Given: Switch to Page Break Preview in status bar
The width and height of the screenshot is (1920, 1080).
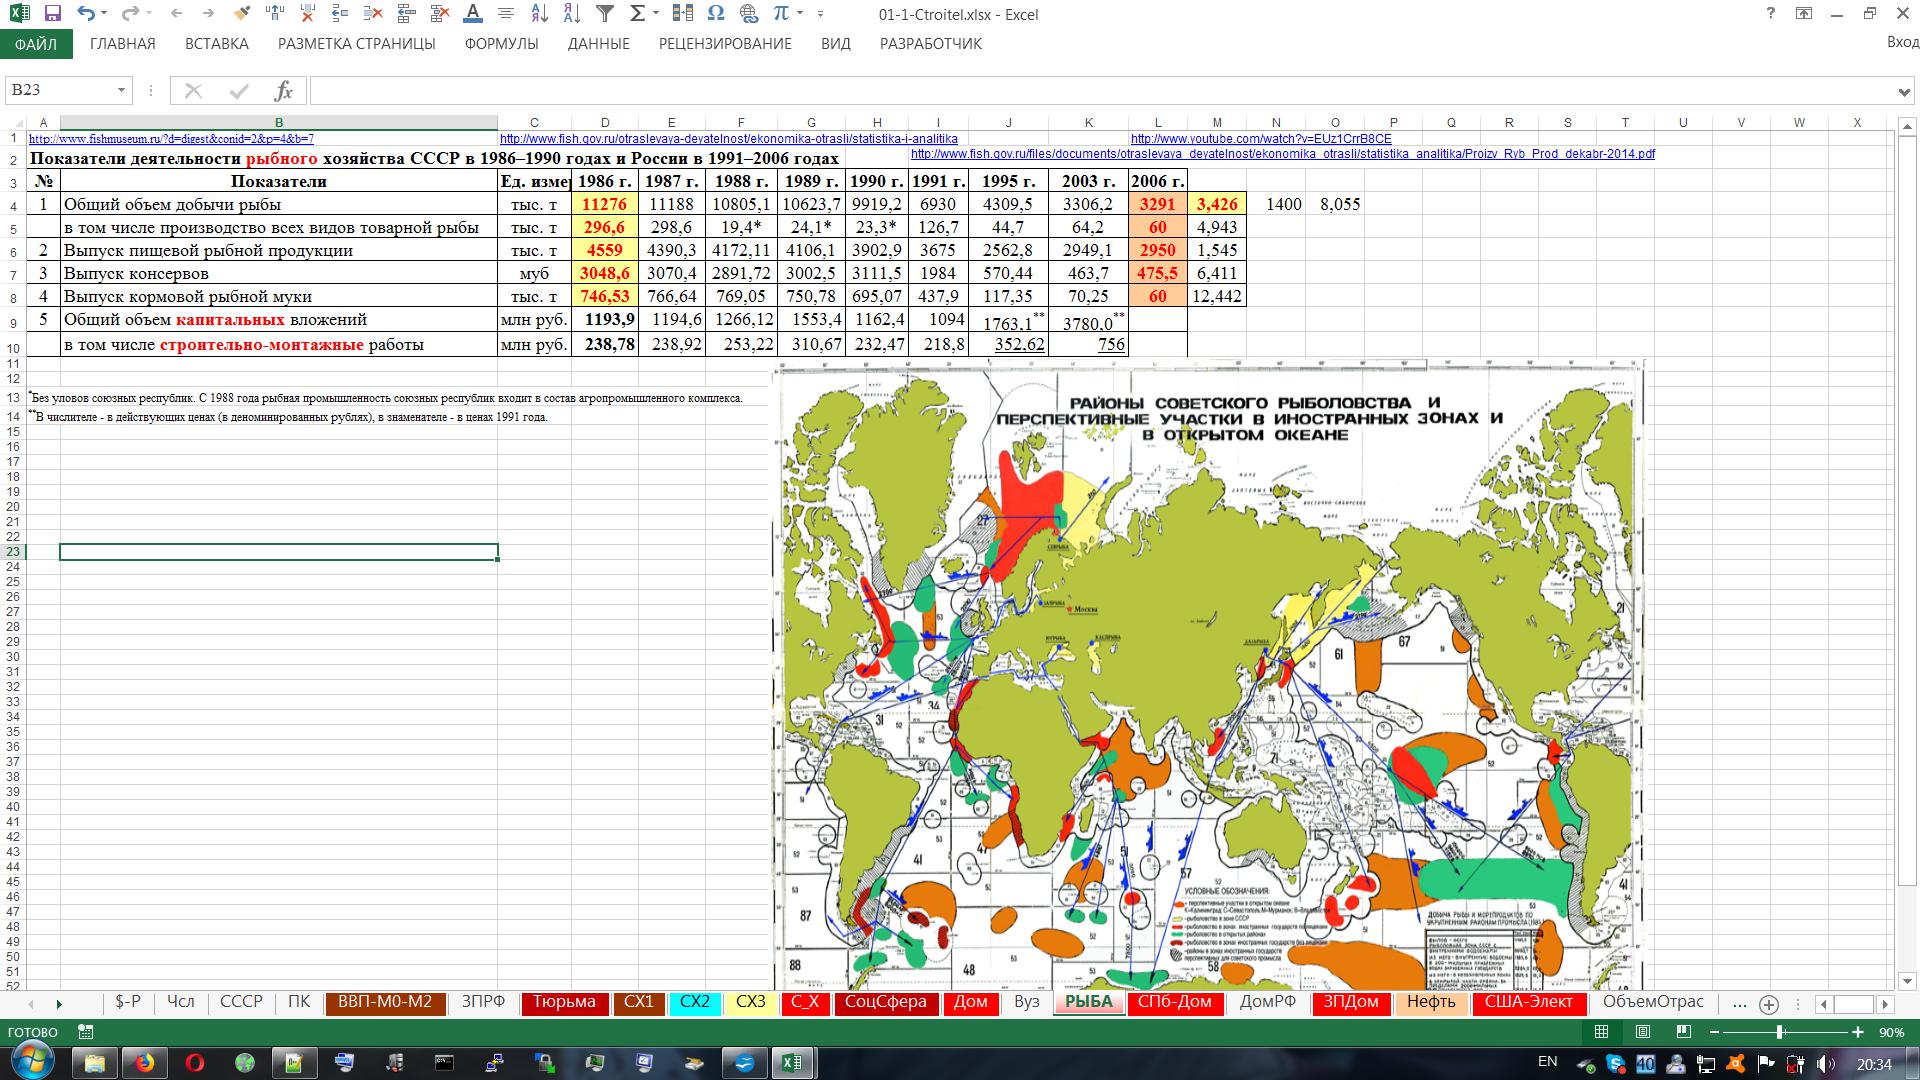Looking at the screenshot, I should (x=1684, y=1032).
